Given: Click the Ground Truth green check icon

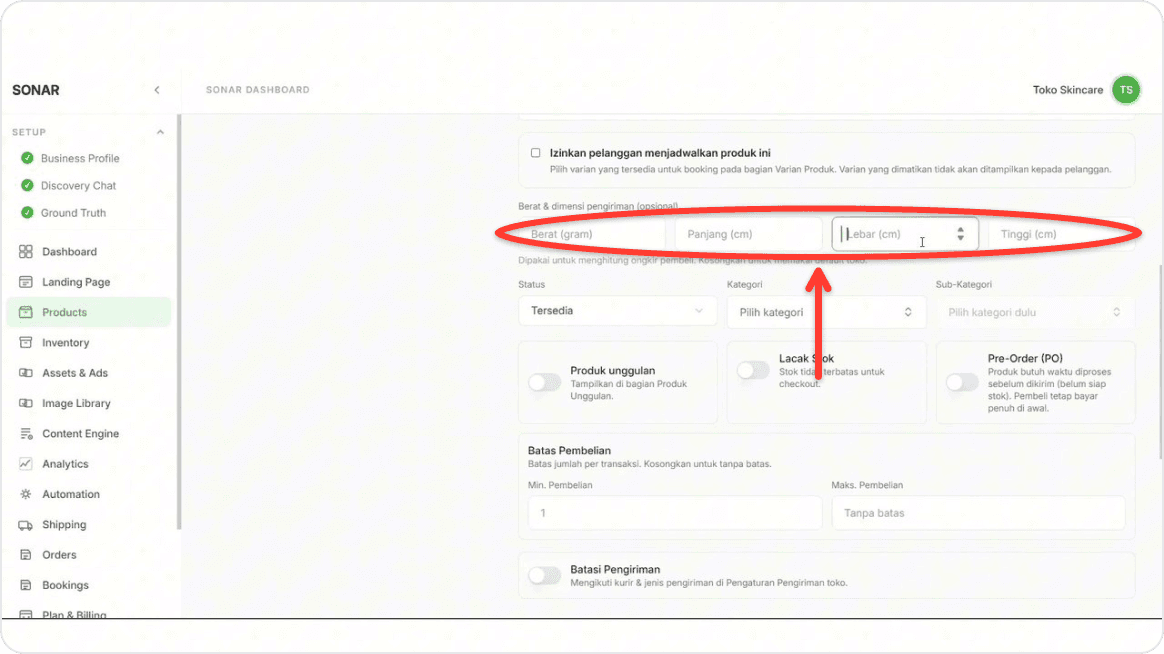Looking at the screenshot, I should (27, 213).
